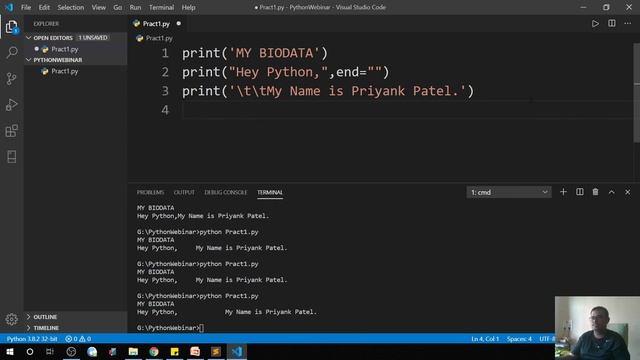
Task: Click the terminal prompt G:\PythonWebinar>
Action: tap(168, 328)
